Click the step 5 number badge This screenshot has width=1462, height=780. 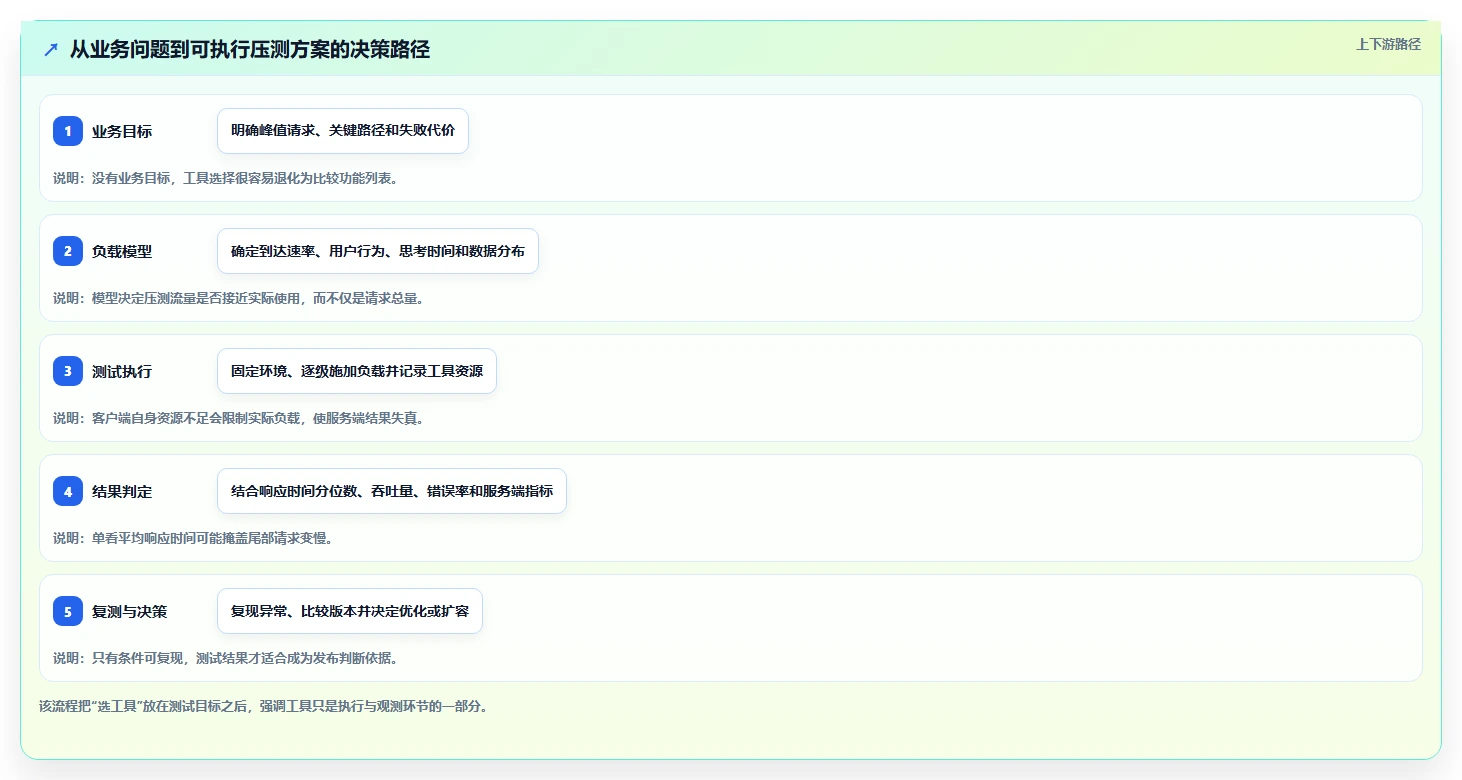68,611
